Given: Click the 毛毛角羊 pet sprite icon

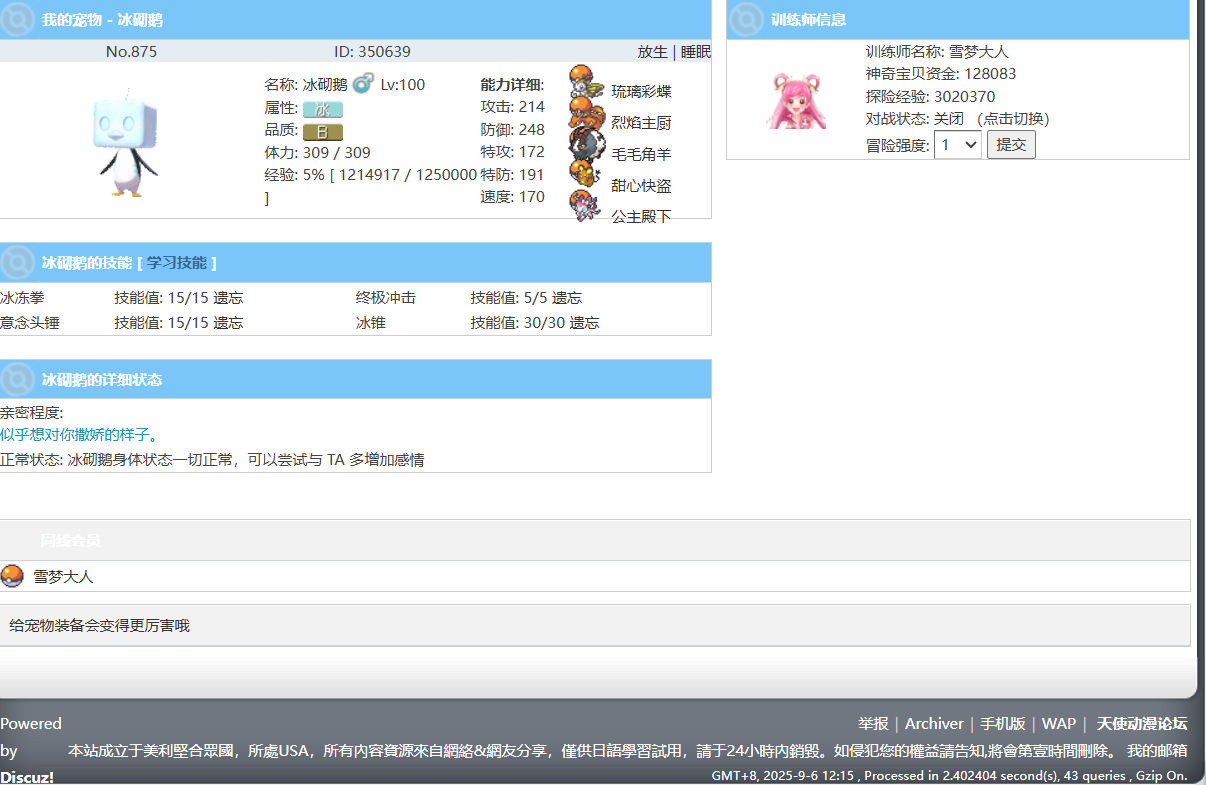Looking at the screenshot, I should pos(586,143).
